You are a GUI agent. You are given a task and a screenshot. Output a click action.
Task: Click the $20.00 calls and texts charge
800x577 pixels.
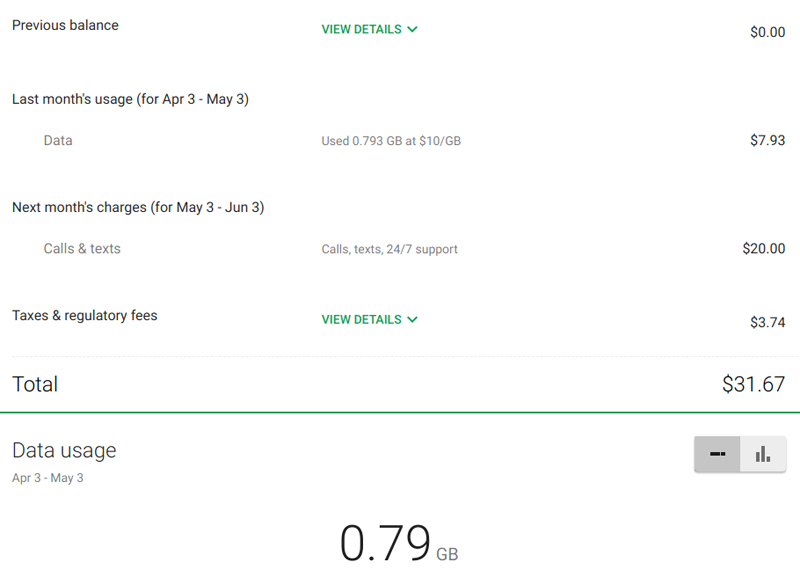(763, 249)
